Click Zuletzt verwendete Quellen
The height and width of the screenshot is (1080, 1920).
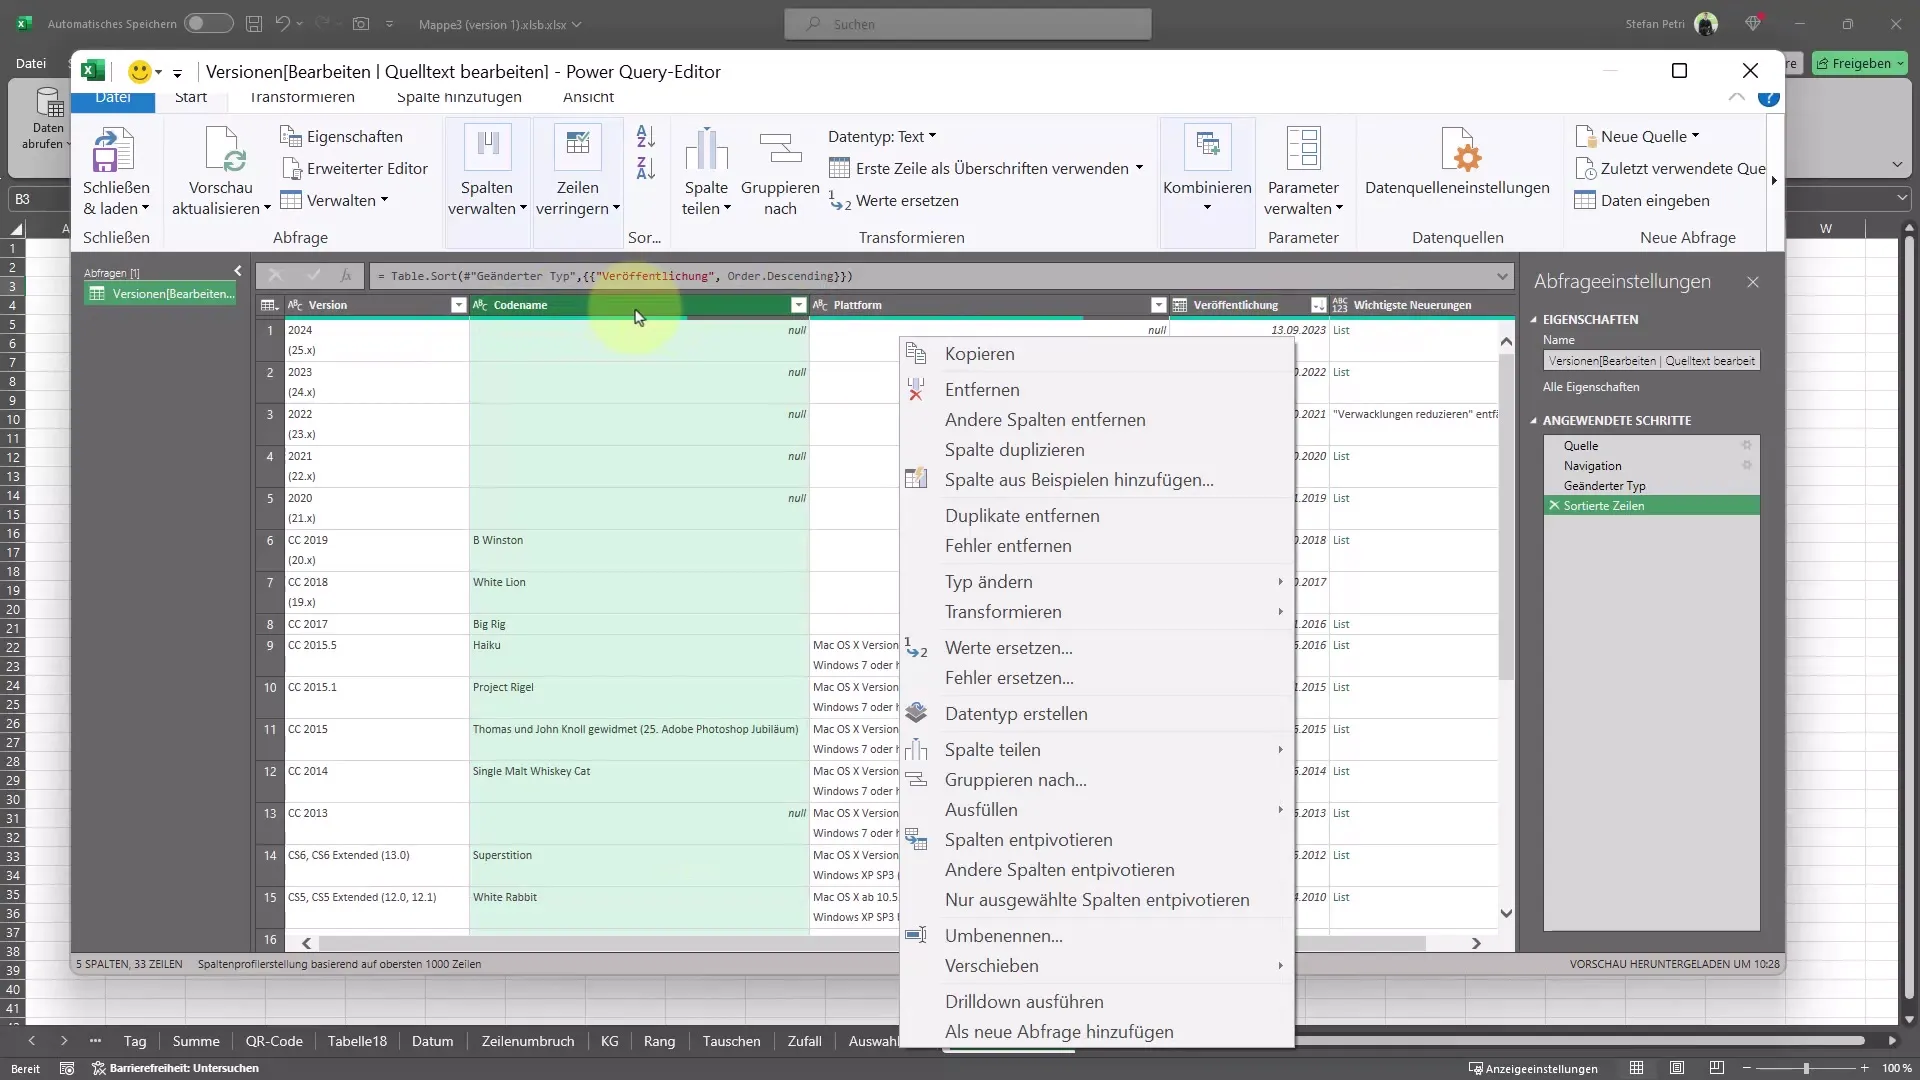[x=1670, y=168]
